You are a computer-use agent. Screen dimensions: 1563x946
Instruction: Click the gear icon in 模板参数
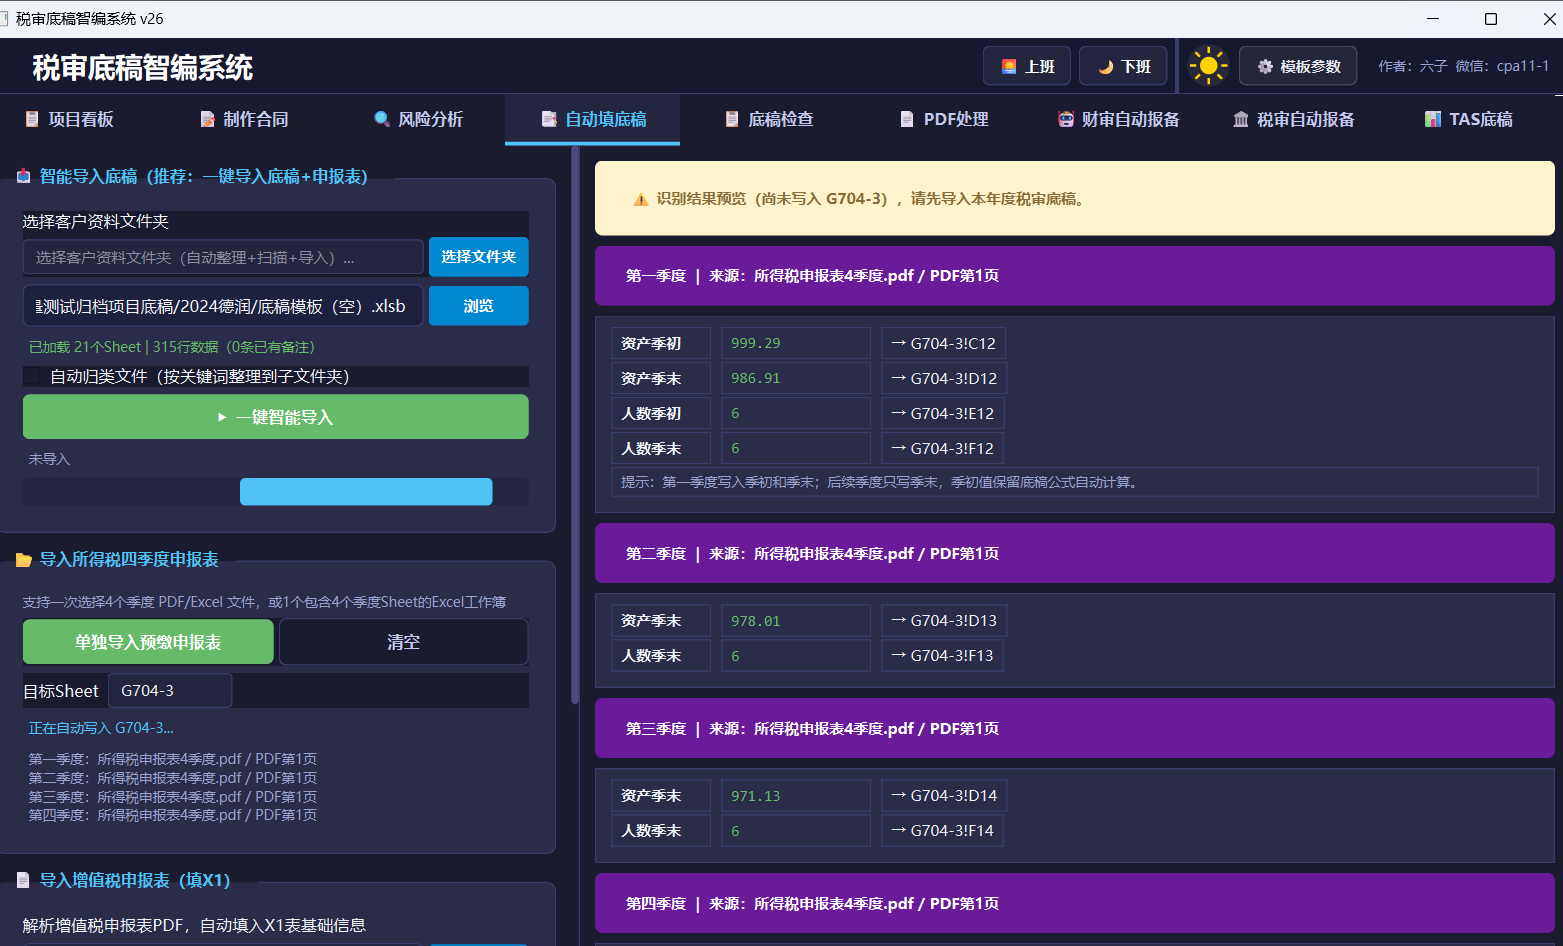(1265, 66)
